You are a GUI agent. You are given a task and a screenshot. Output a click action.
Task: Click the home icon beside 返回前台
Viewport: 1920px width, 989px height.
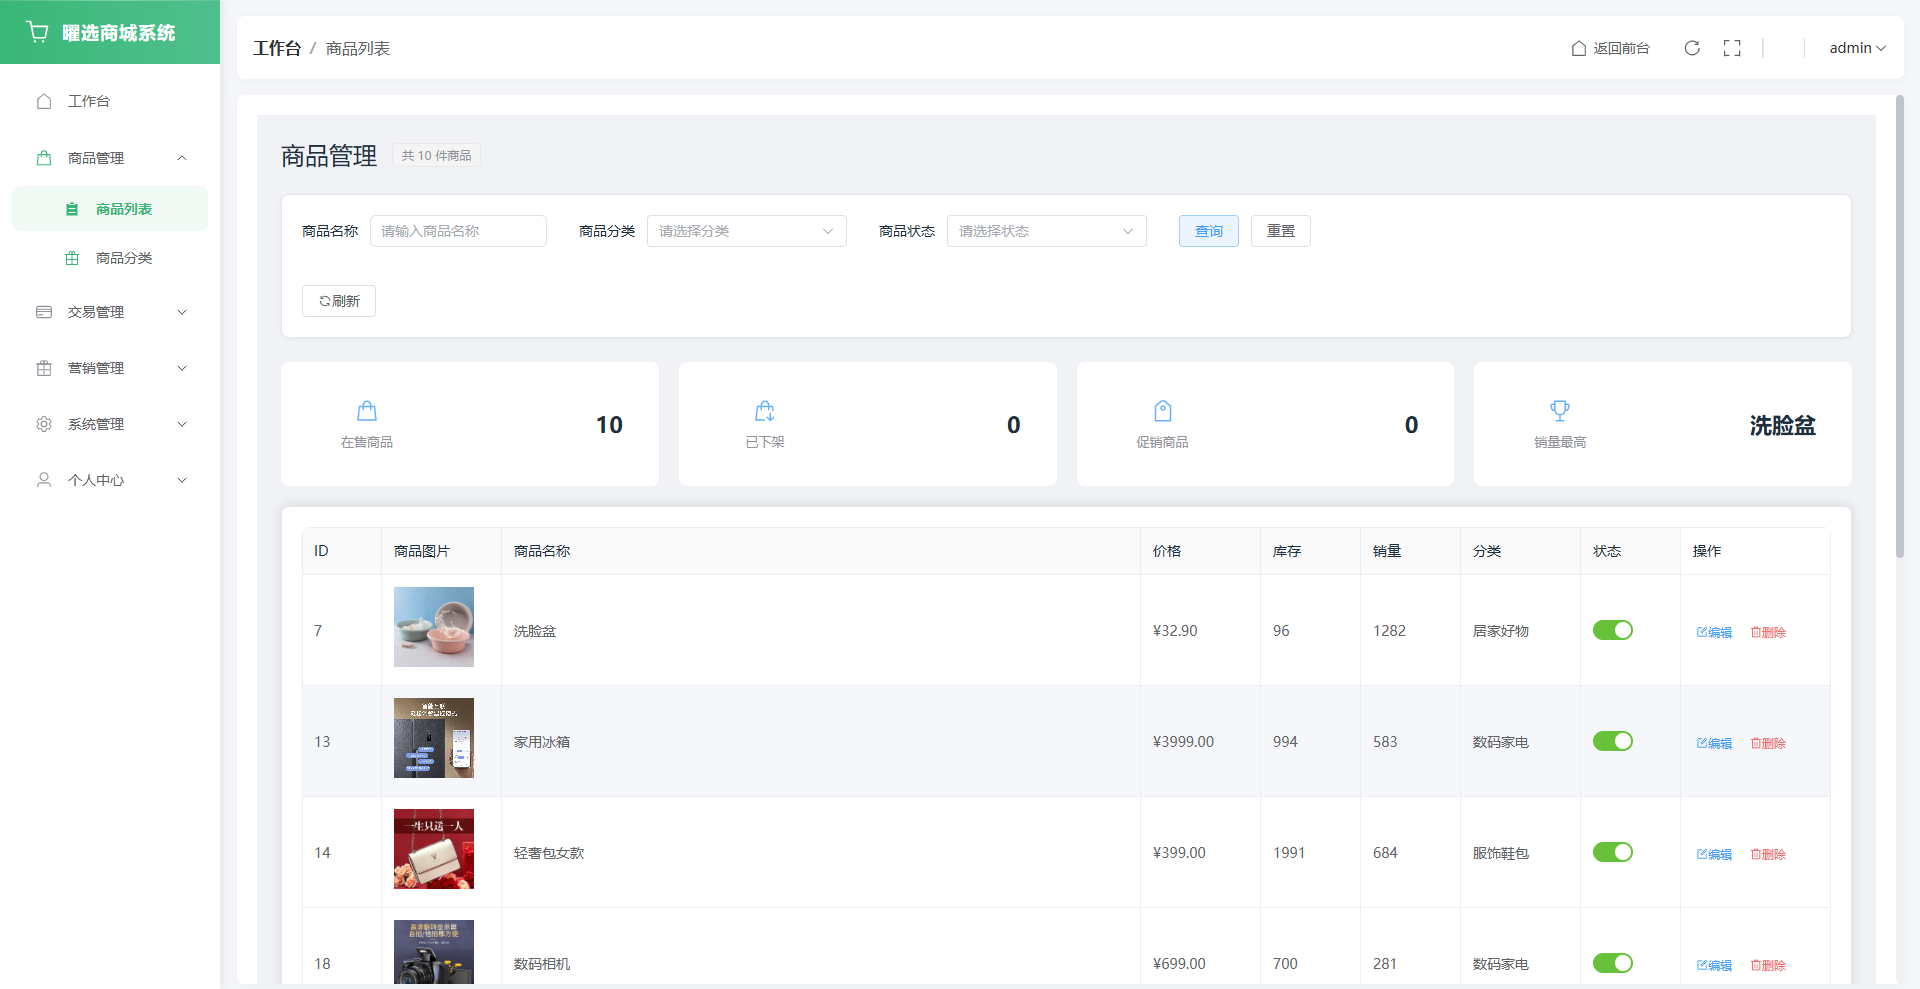click(1579, 48)
